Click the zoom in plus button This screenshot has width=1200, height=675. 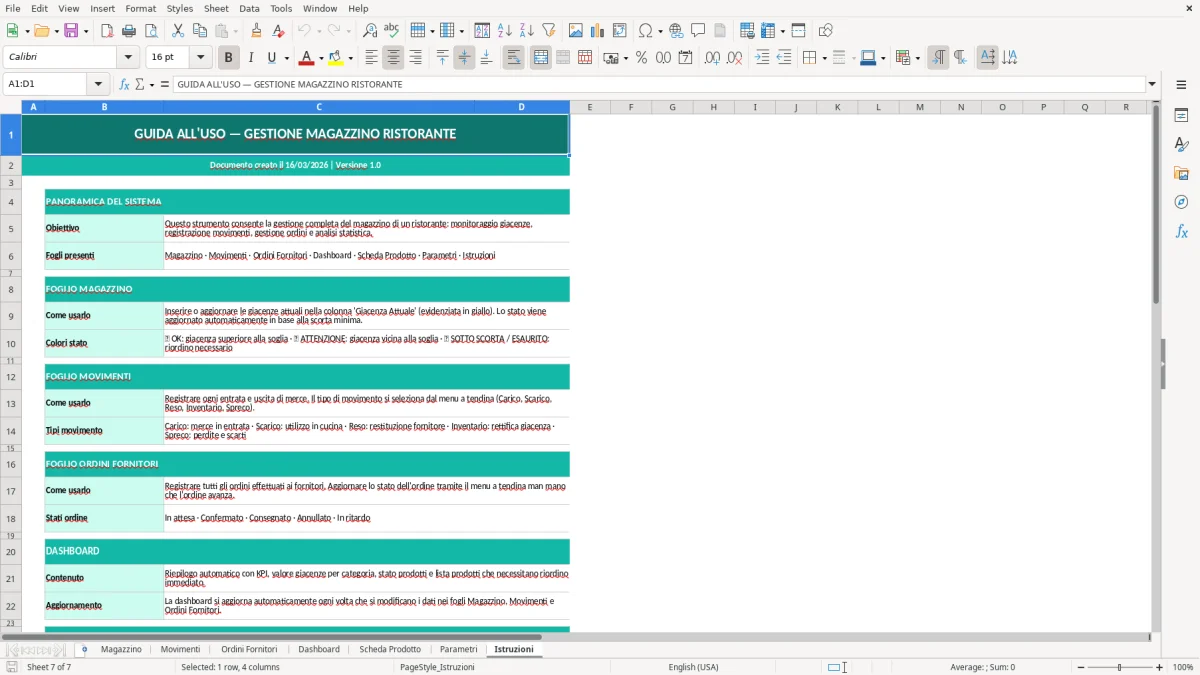[x=1159, y=667]
